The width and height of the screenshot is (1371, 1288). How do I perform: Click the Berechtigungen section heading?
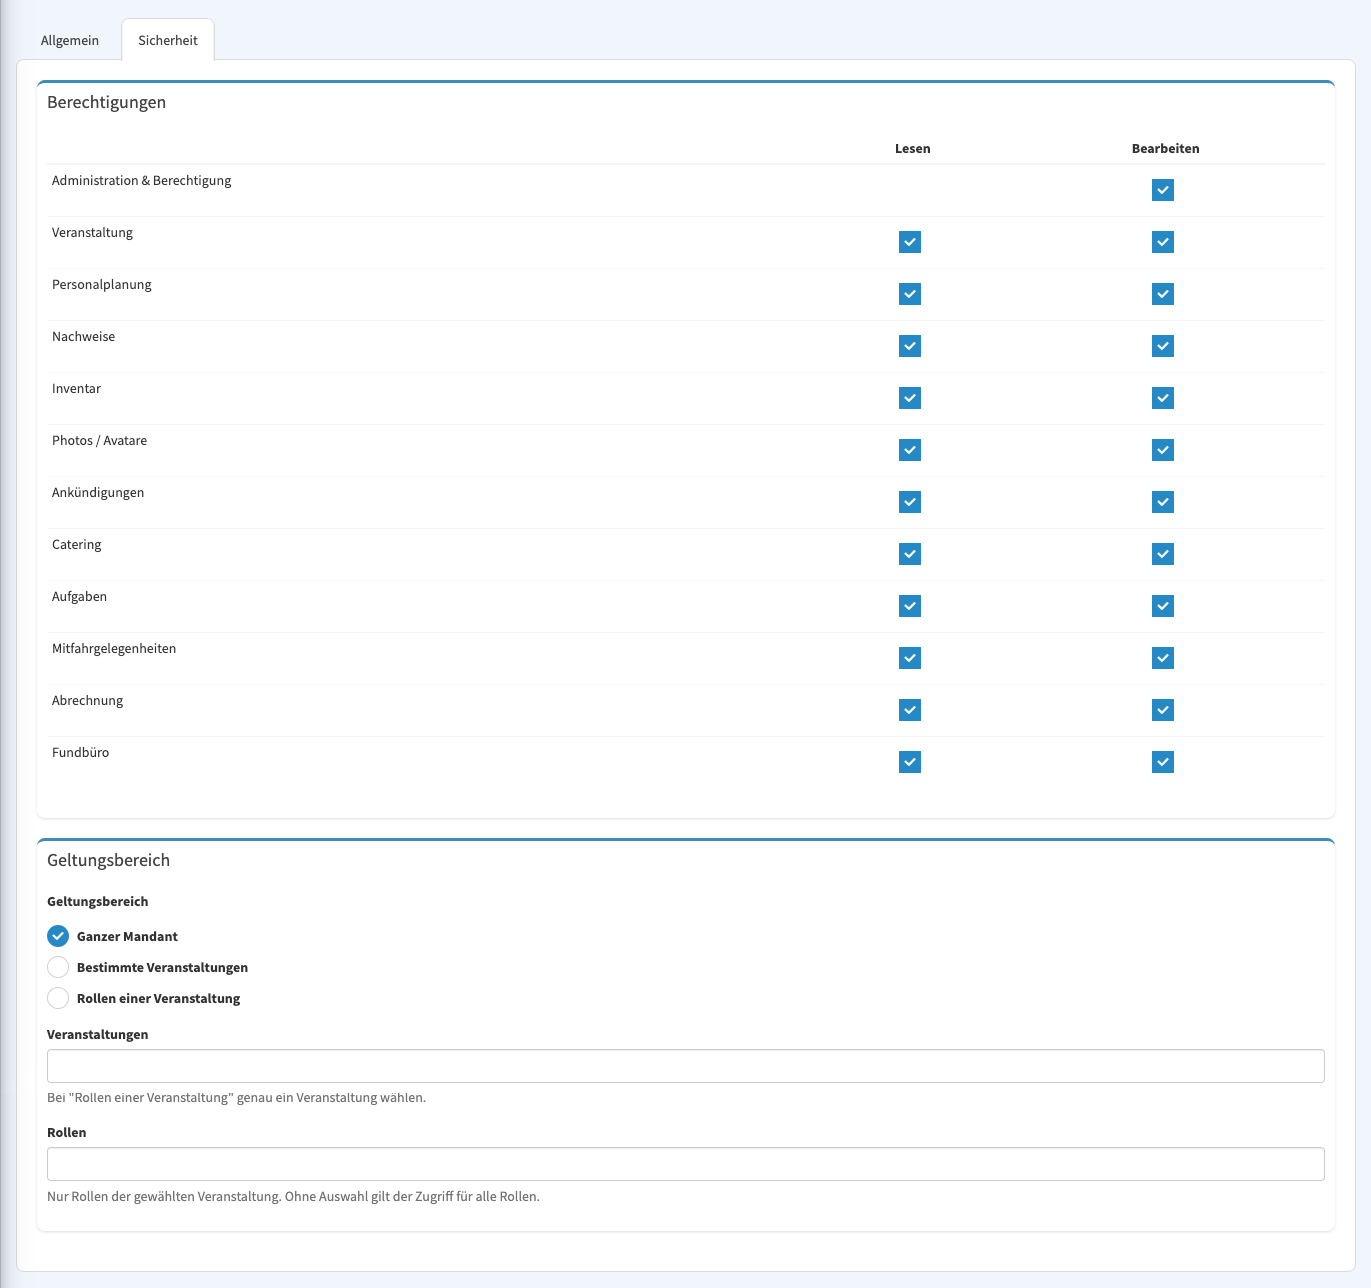pyautogui.click(x=106, y=102)
